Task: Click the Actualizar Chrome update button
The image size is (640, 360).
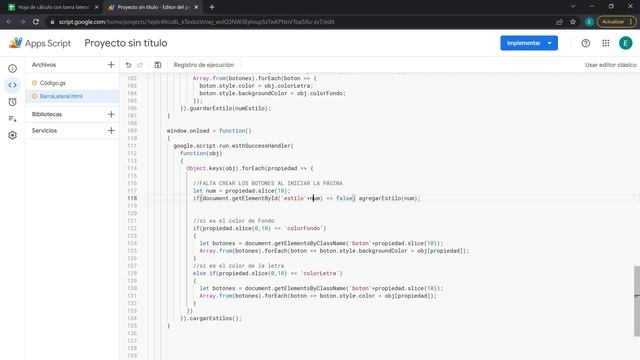Action: click(x=616, y=22)
